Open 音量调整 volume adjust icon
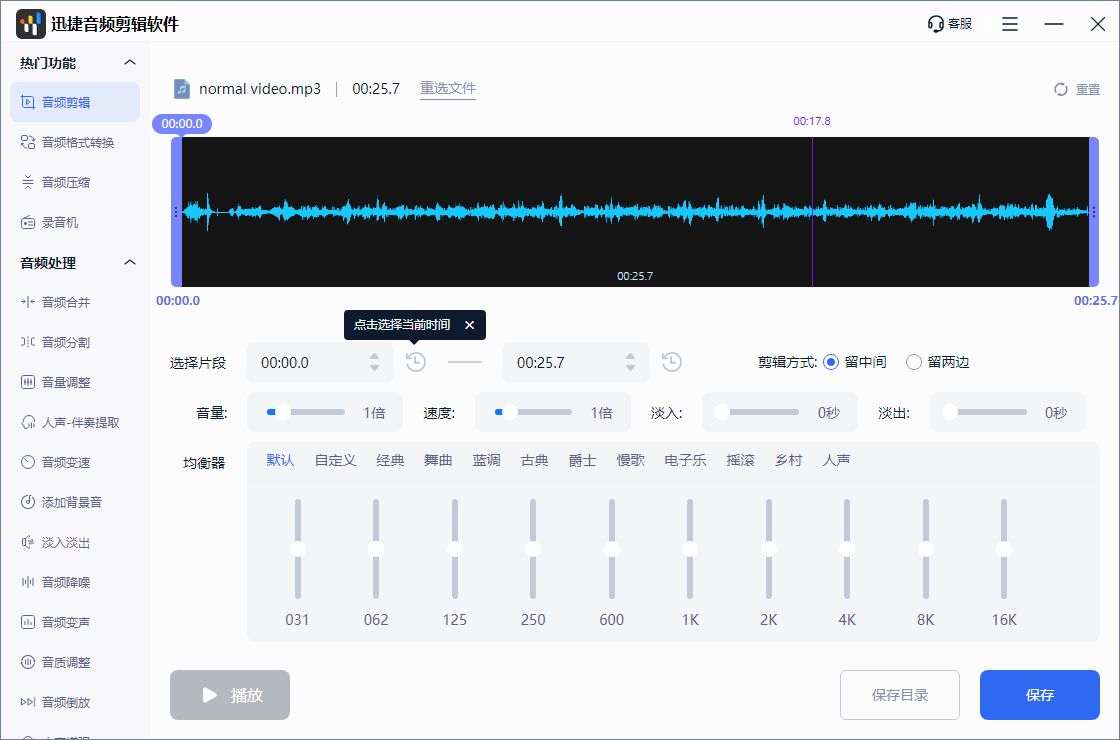 point(28,382)
